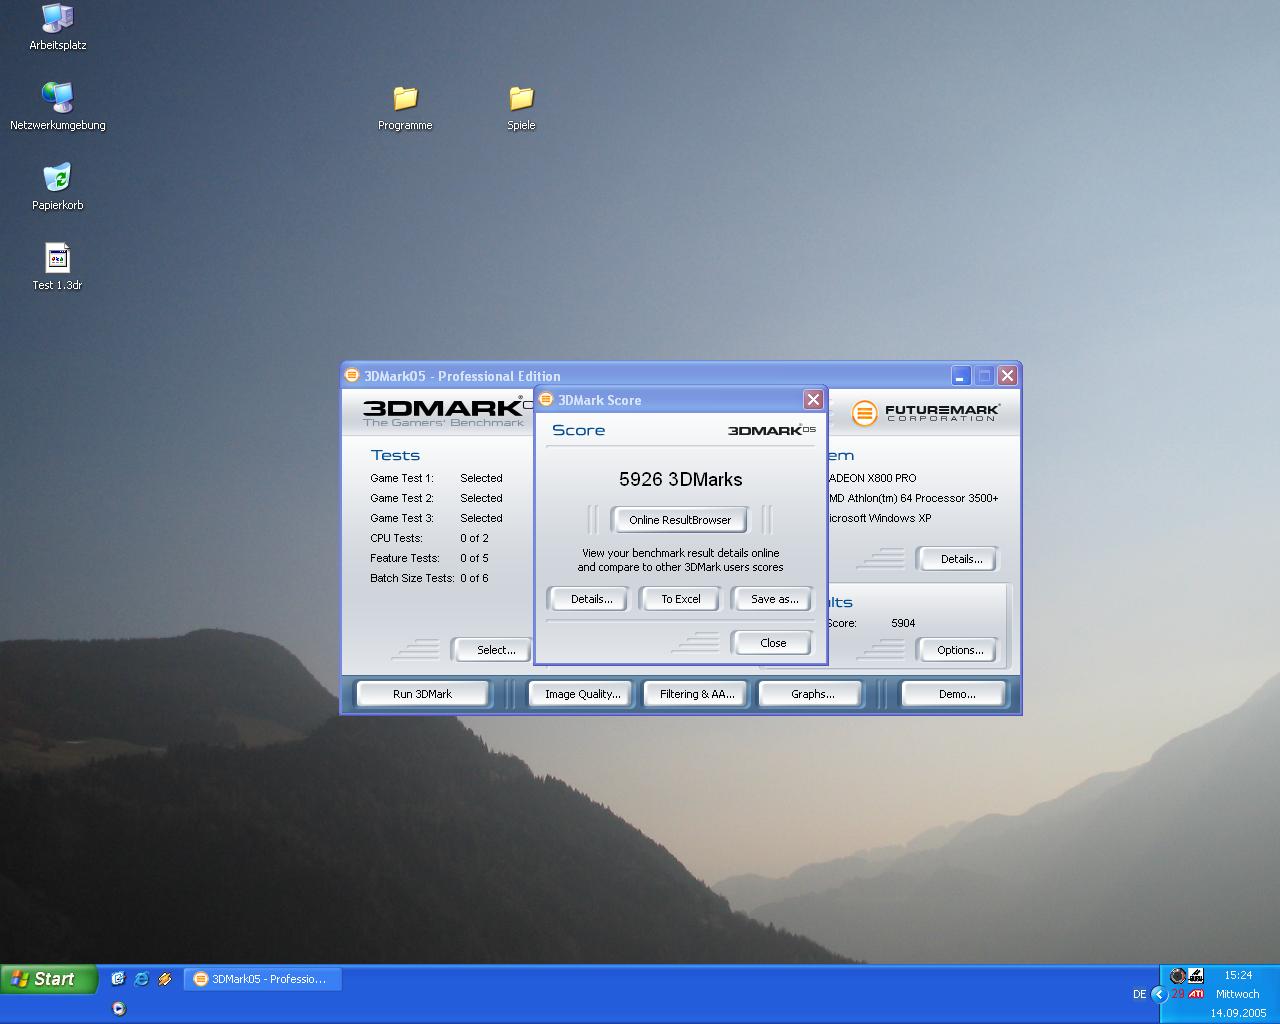
Task: Click the 5926 3DMarks score text
Action: click(680, 479)
